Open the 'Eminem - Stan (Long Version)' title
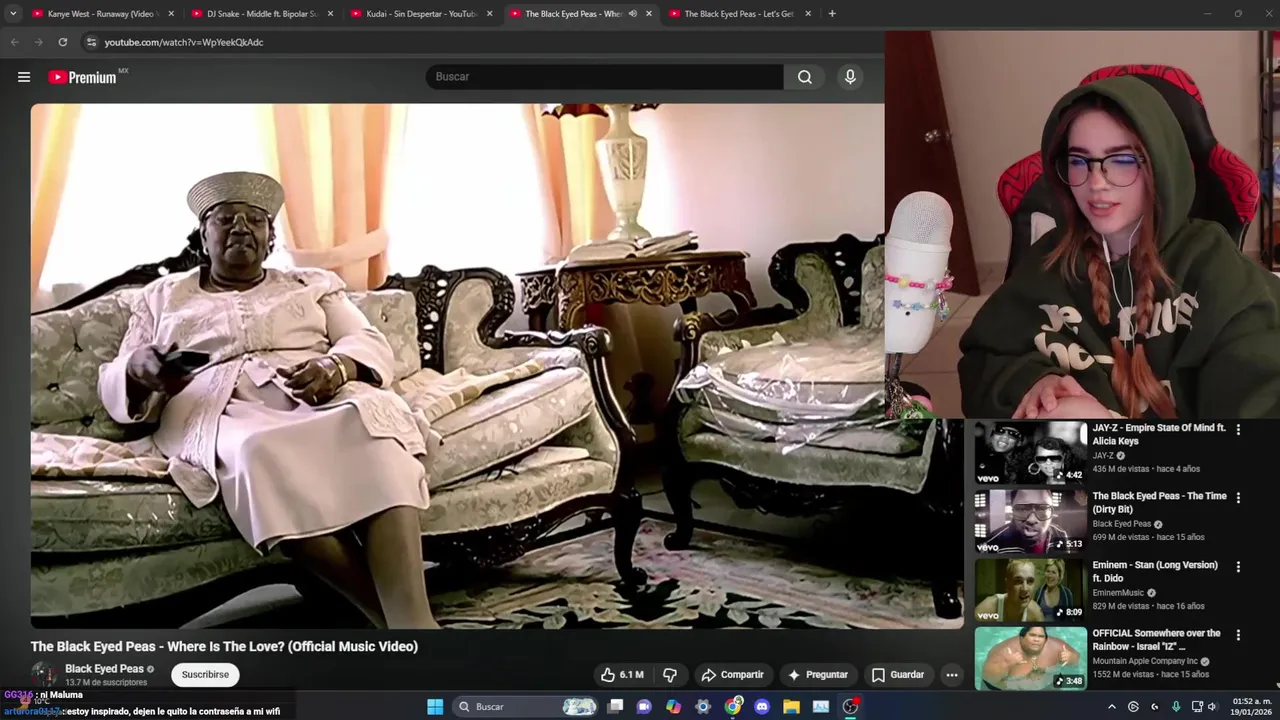This screenshot has height=720, width=1280. click(x=1155, y=571)
